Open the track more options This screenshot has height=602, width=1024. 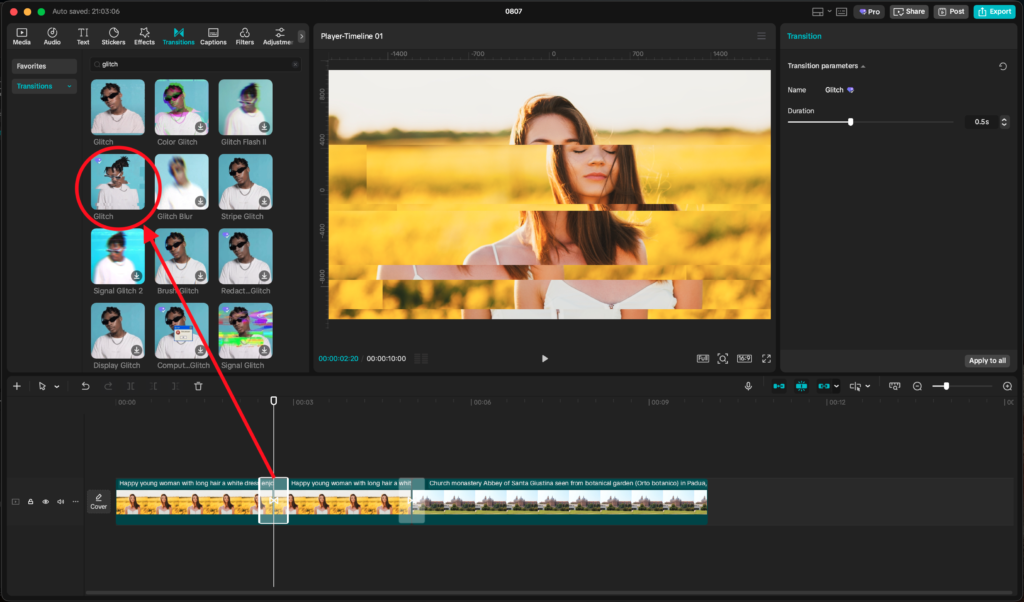coord(76,501)
